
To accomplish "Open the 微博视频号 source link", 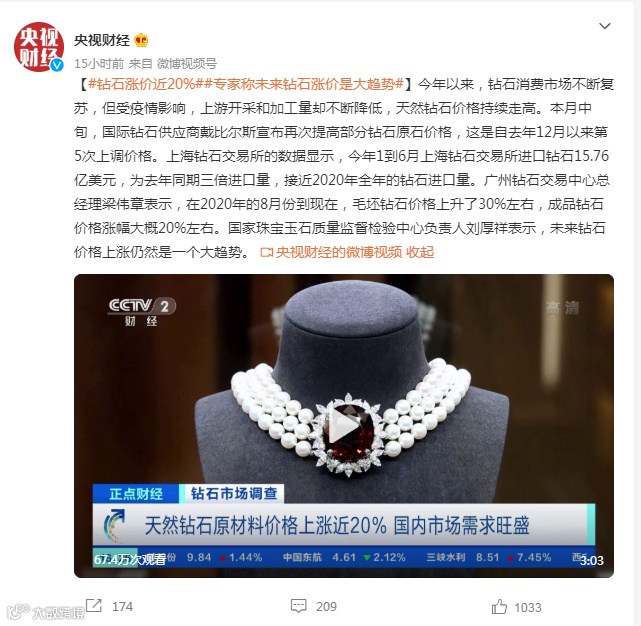I will 187,63.
